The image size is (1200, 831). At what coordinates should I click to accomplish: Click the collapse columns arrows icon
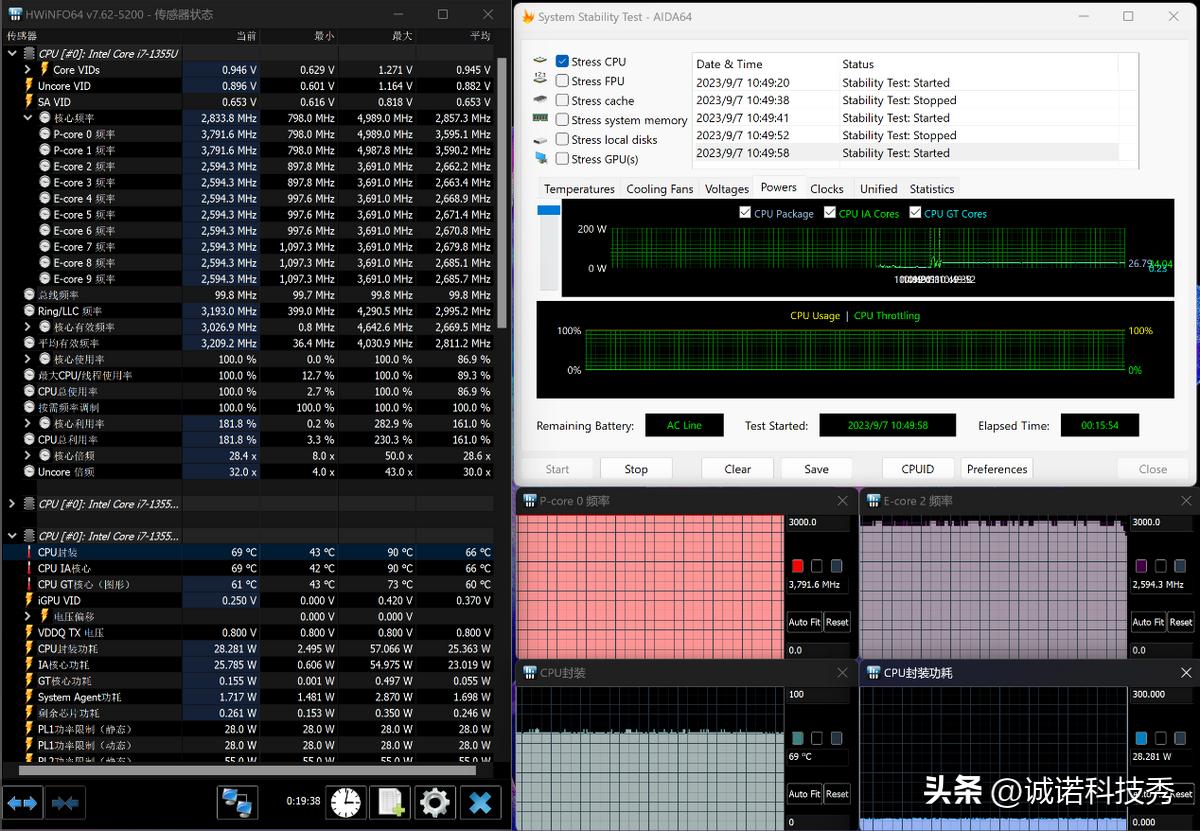pos(65,802)
